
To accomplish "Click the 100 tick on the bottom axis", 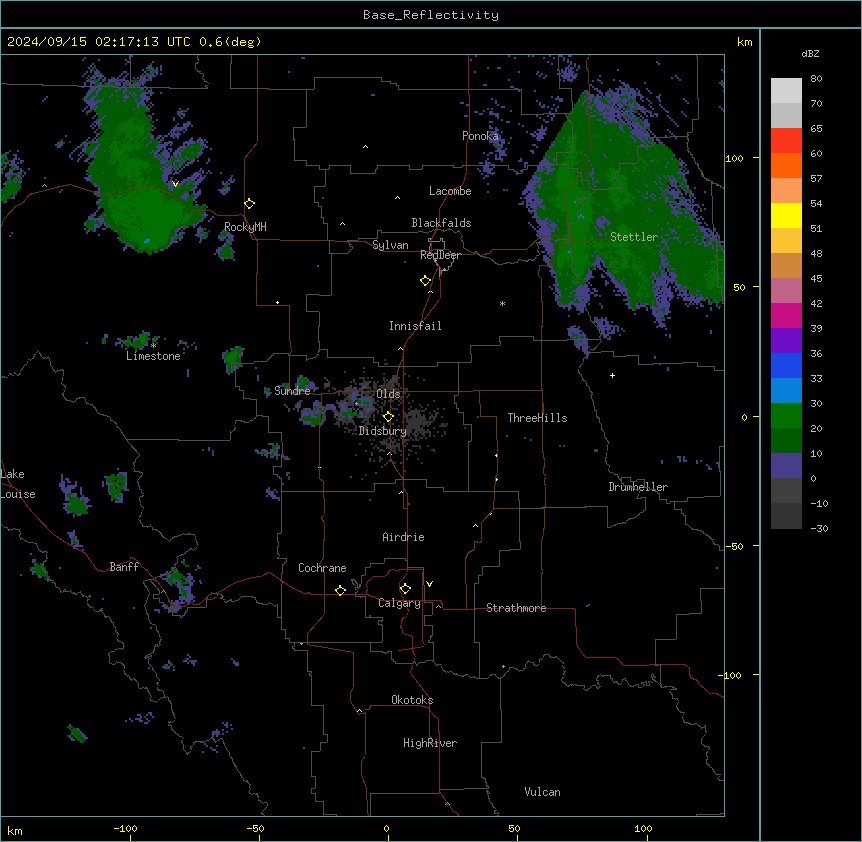I will [x=643, y=828].
